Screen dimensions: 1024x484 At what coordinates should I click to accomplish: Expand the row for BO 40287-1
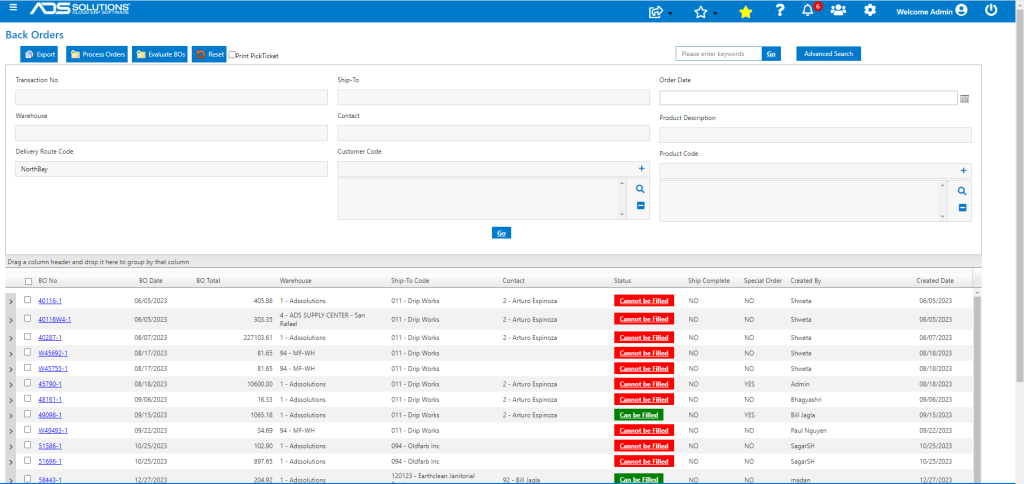click(10, 338)
